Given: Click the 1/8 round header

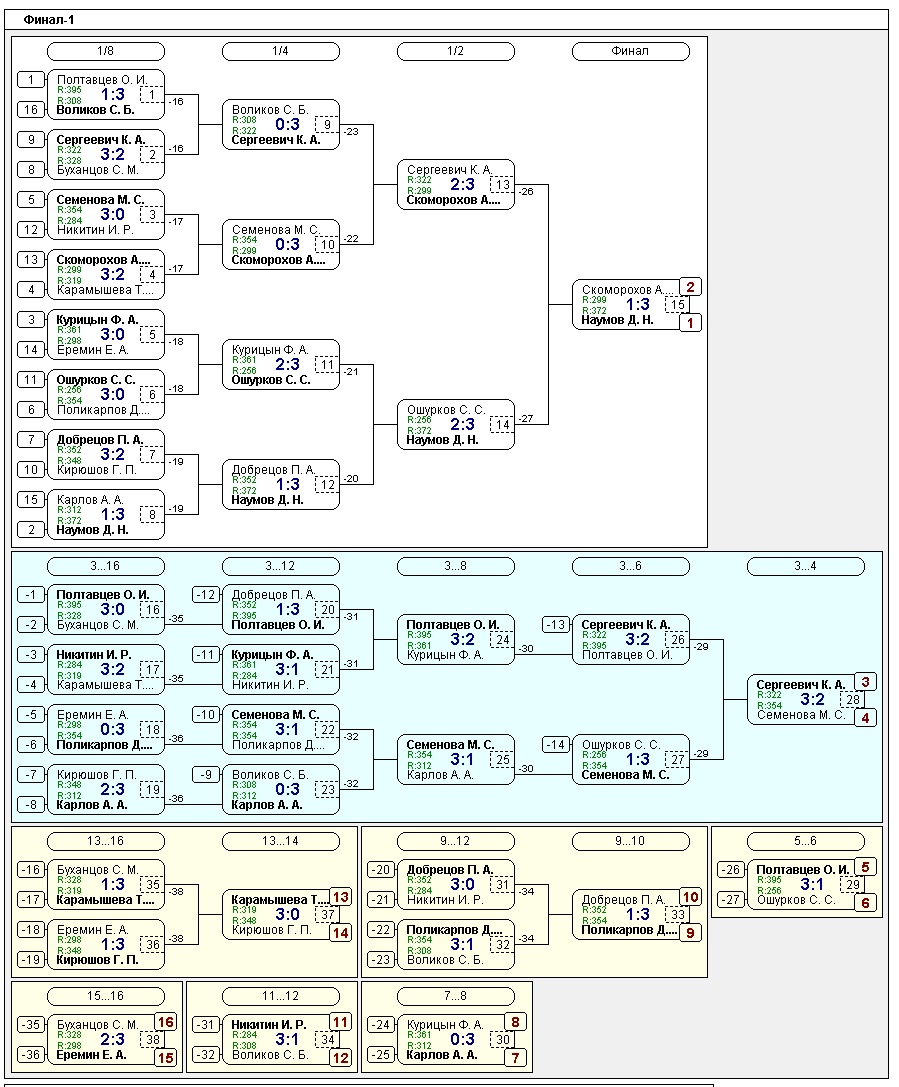Looking at the screenshot, I should pos(105,51).
